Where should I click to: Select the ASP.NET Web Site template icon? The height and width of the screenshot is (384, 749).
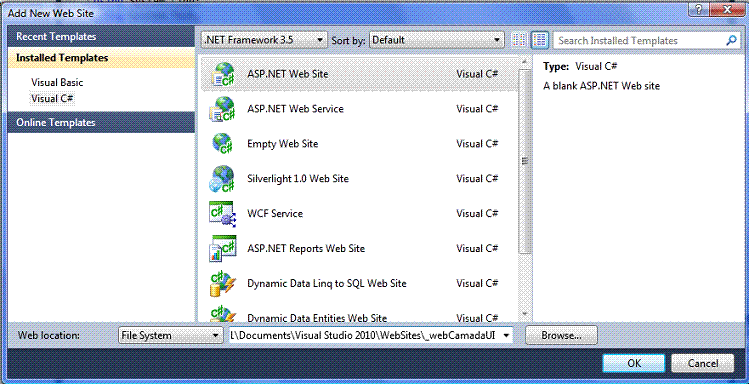222,75
